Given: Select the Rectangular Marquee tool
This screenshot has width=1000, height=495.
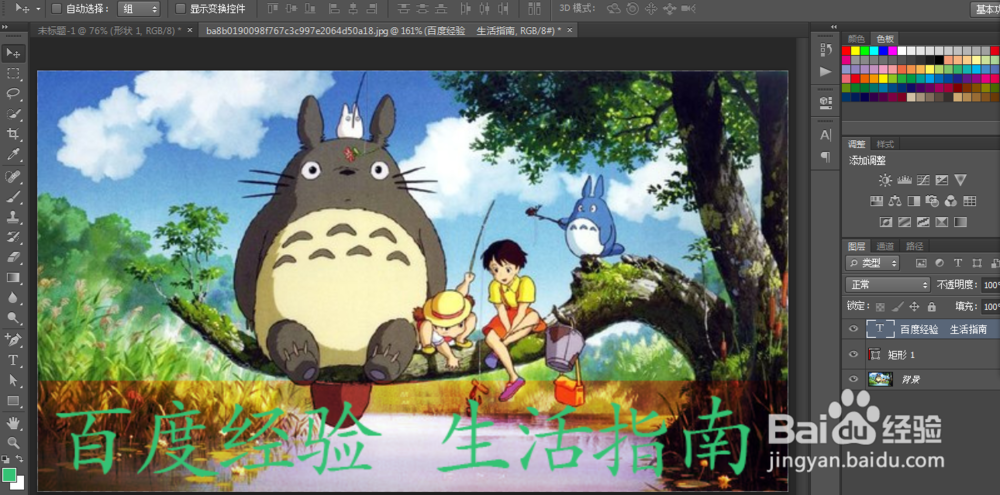Looking at the screenshot, I should pos(13,74).
